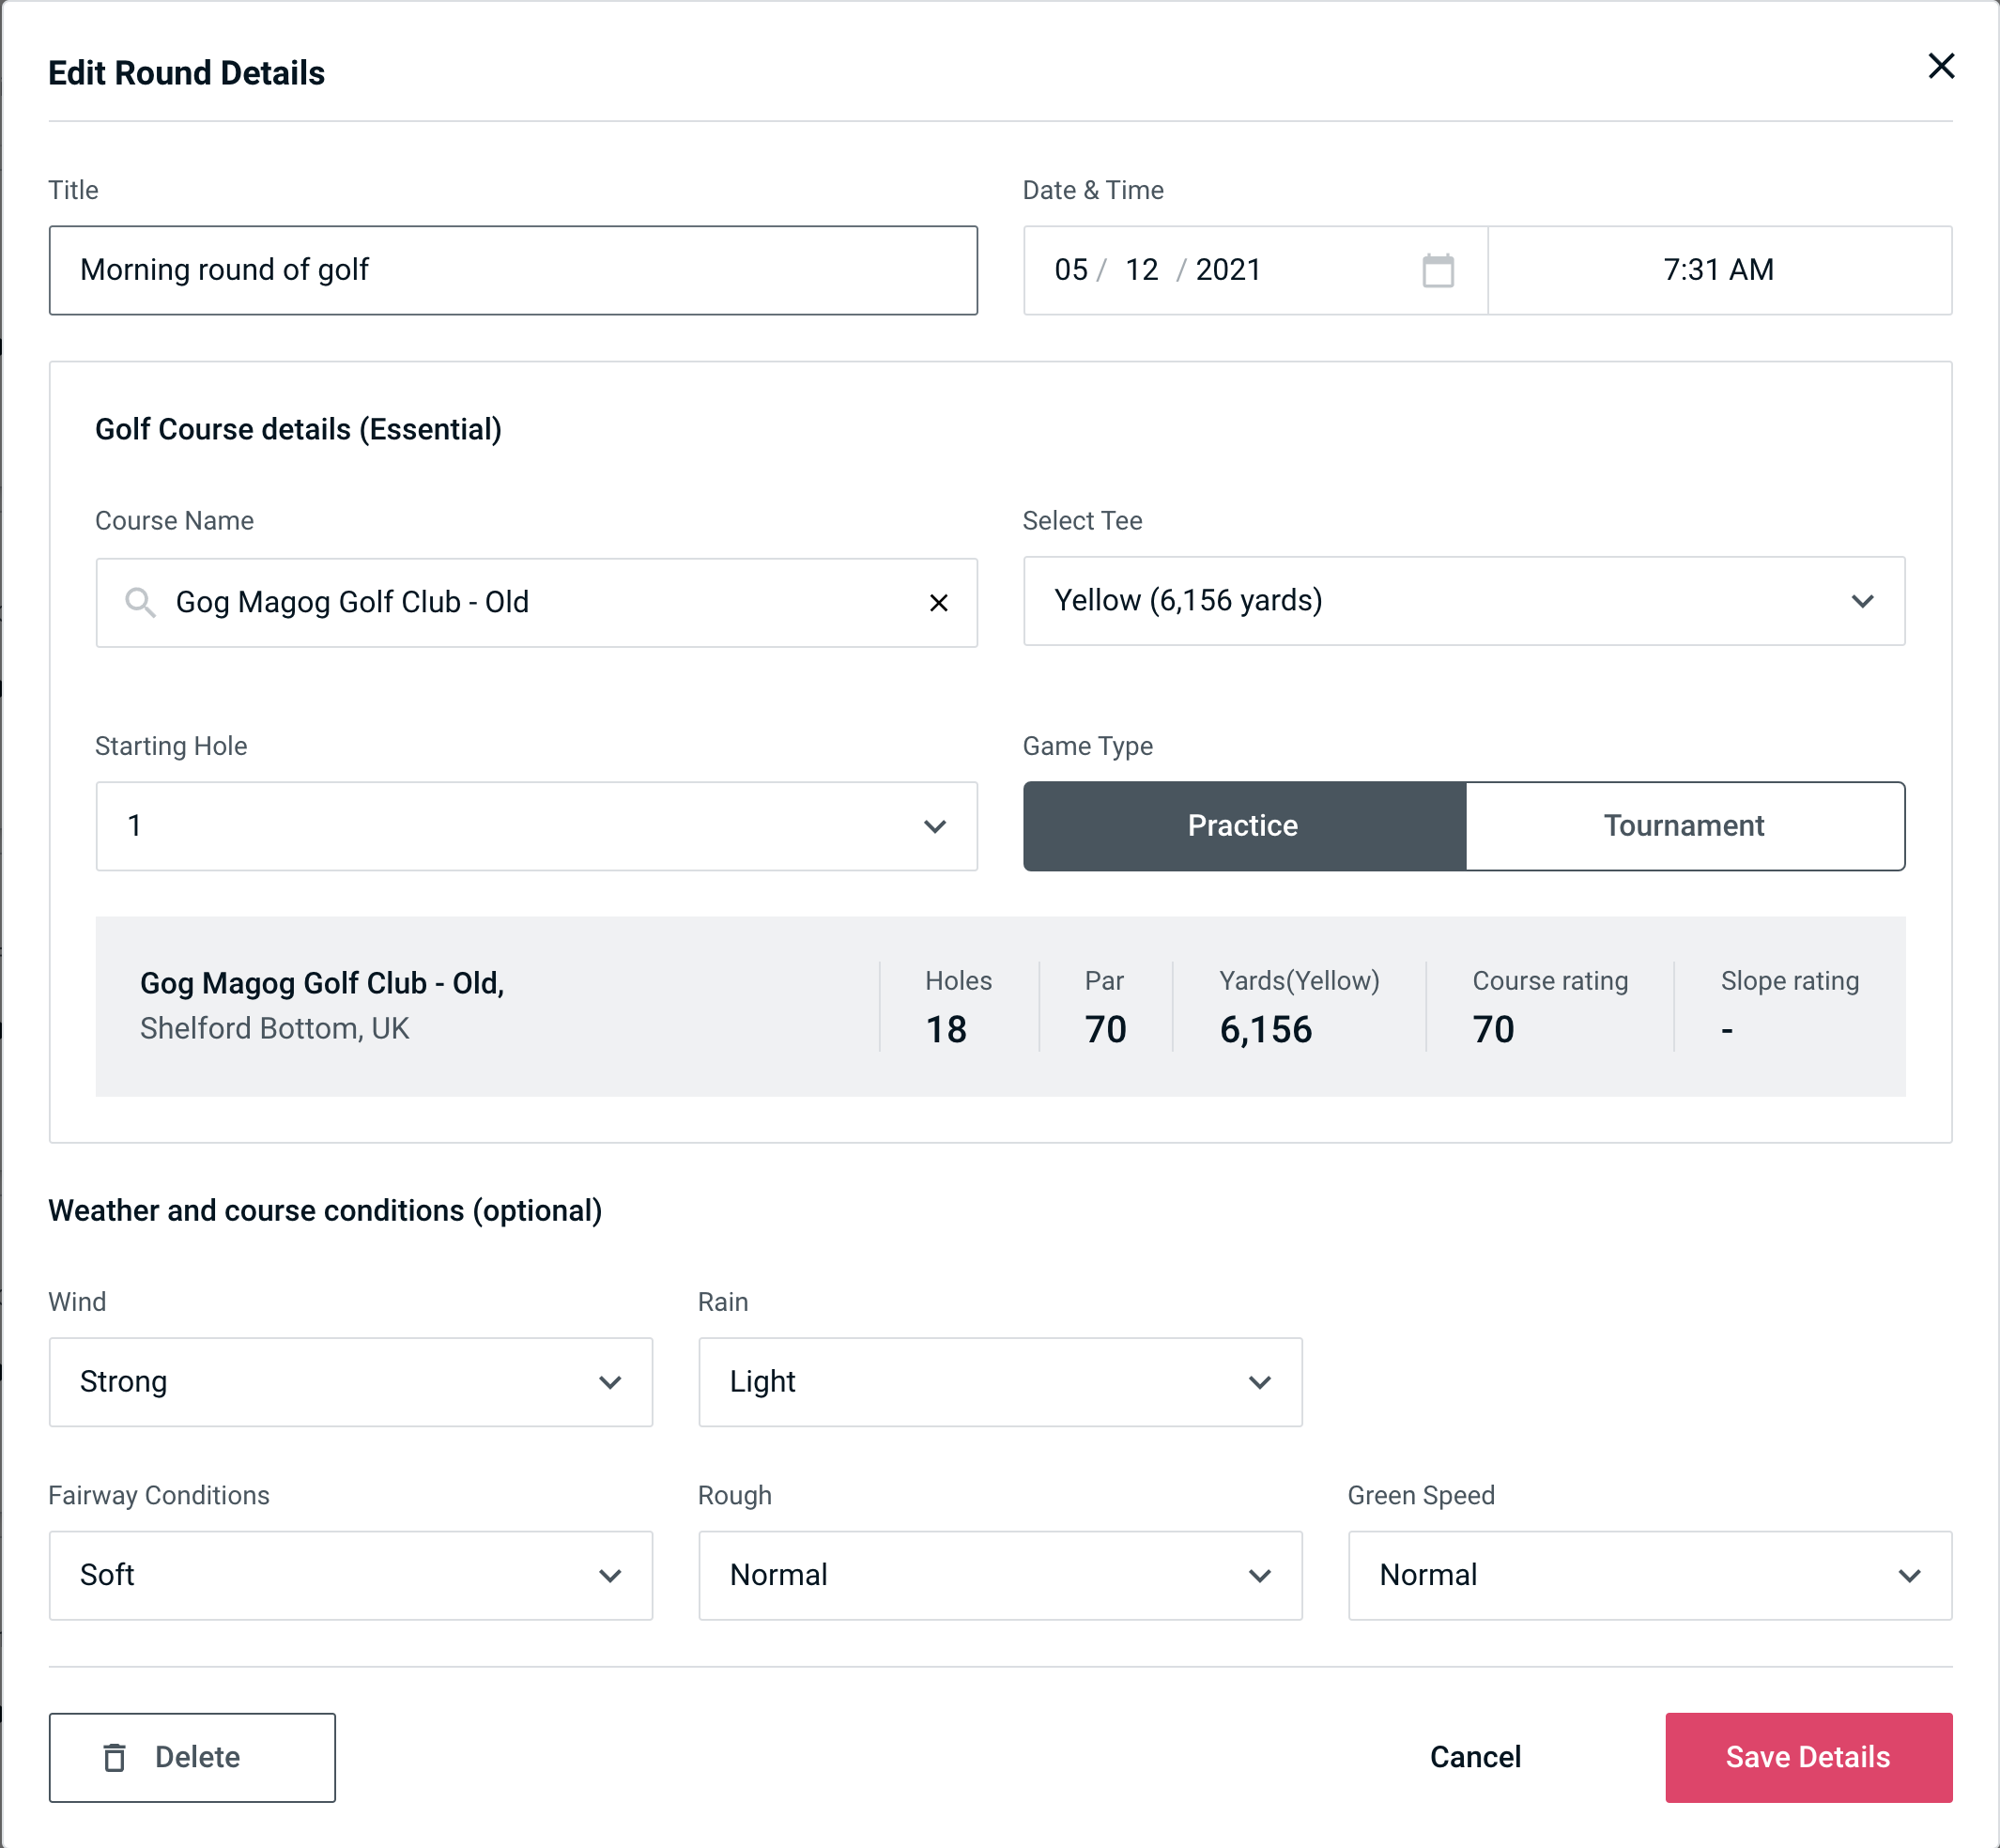Toggle Game Type to Practice
This screenshot has height=1848, width=2000.
[x=1244, y=825]
